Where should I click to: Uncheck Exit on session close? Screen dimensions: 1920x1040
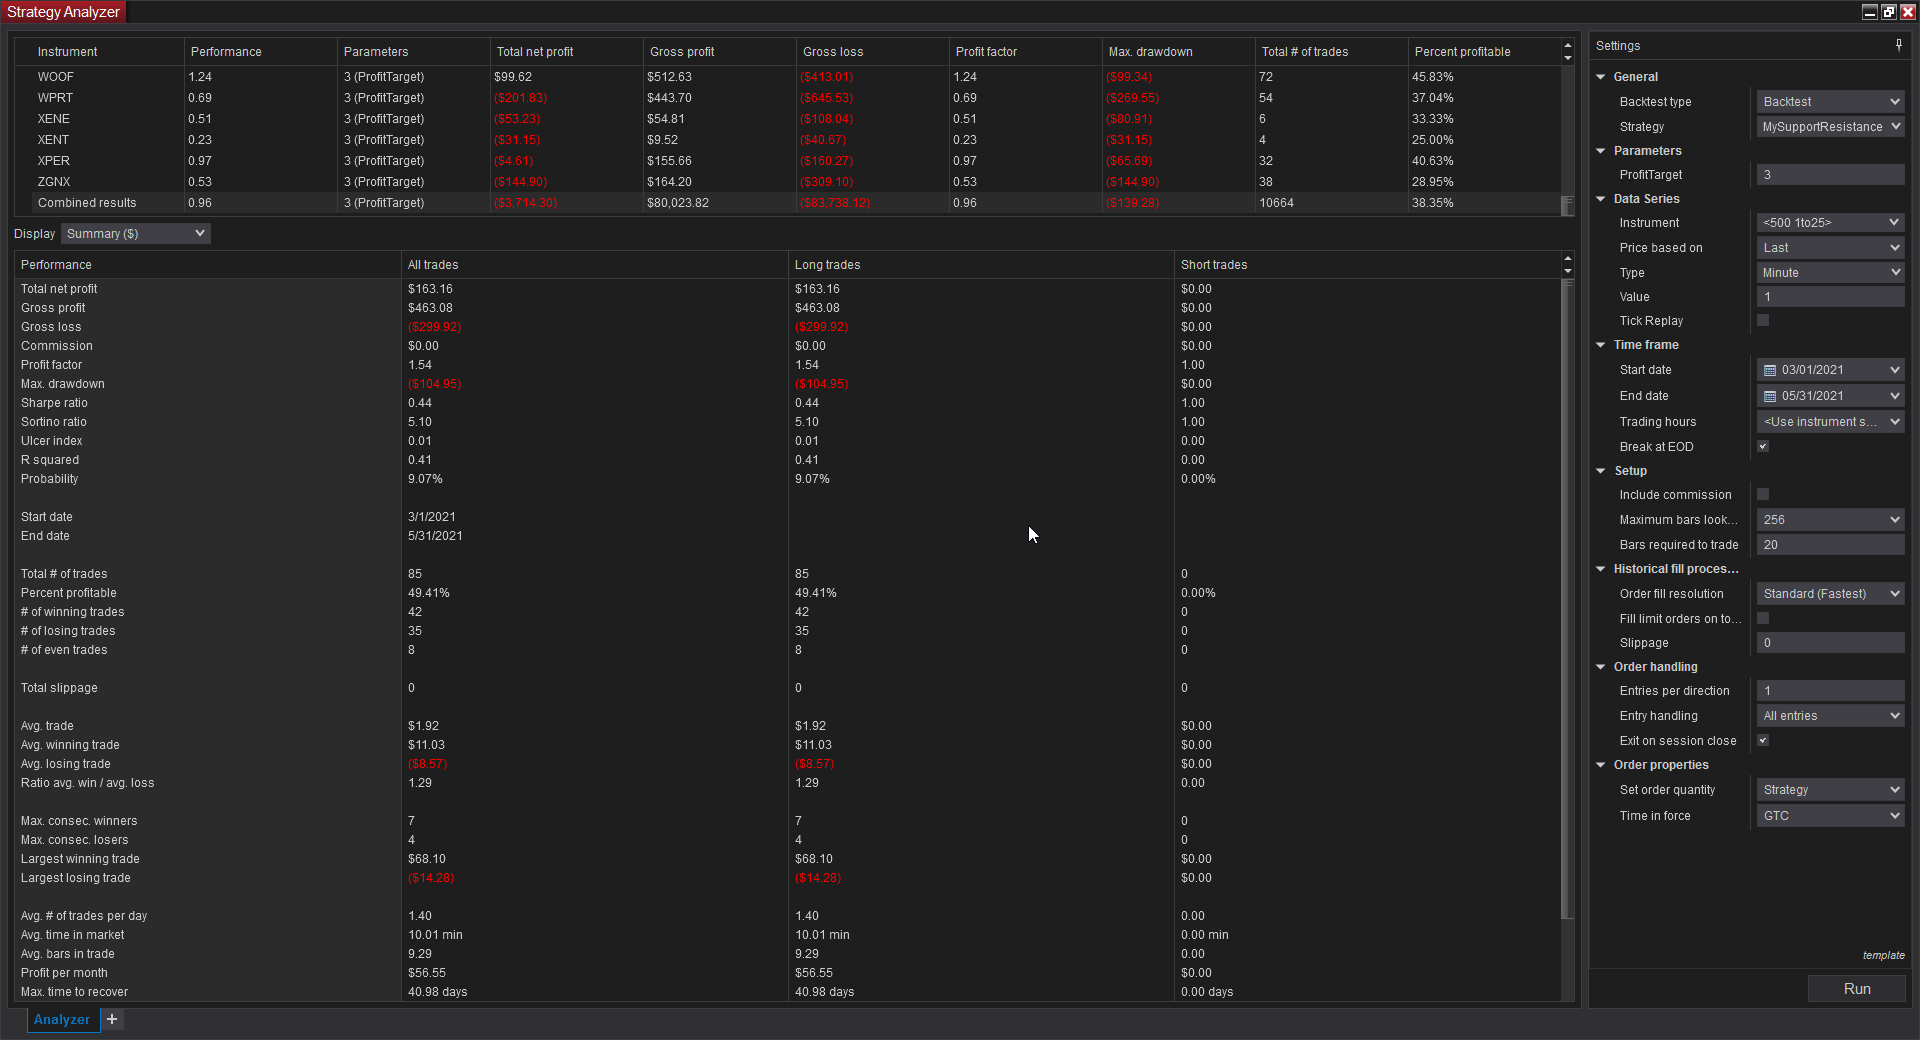click(x=1763, y=740)
